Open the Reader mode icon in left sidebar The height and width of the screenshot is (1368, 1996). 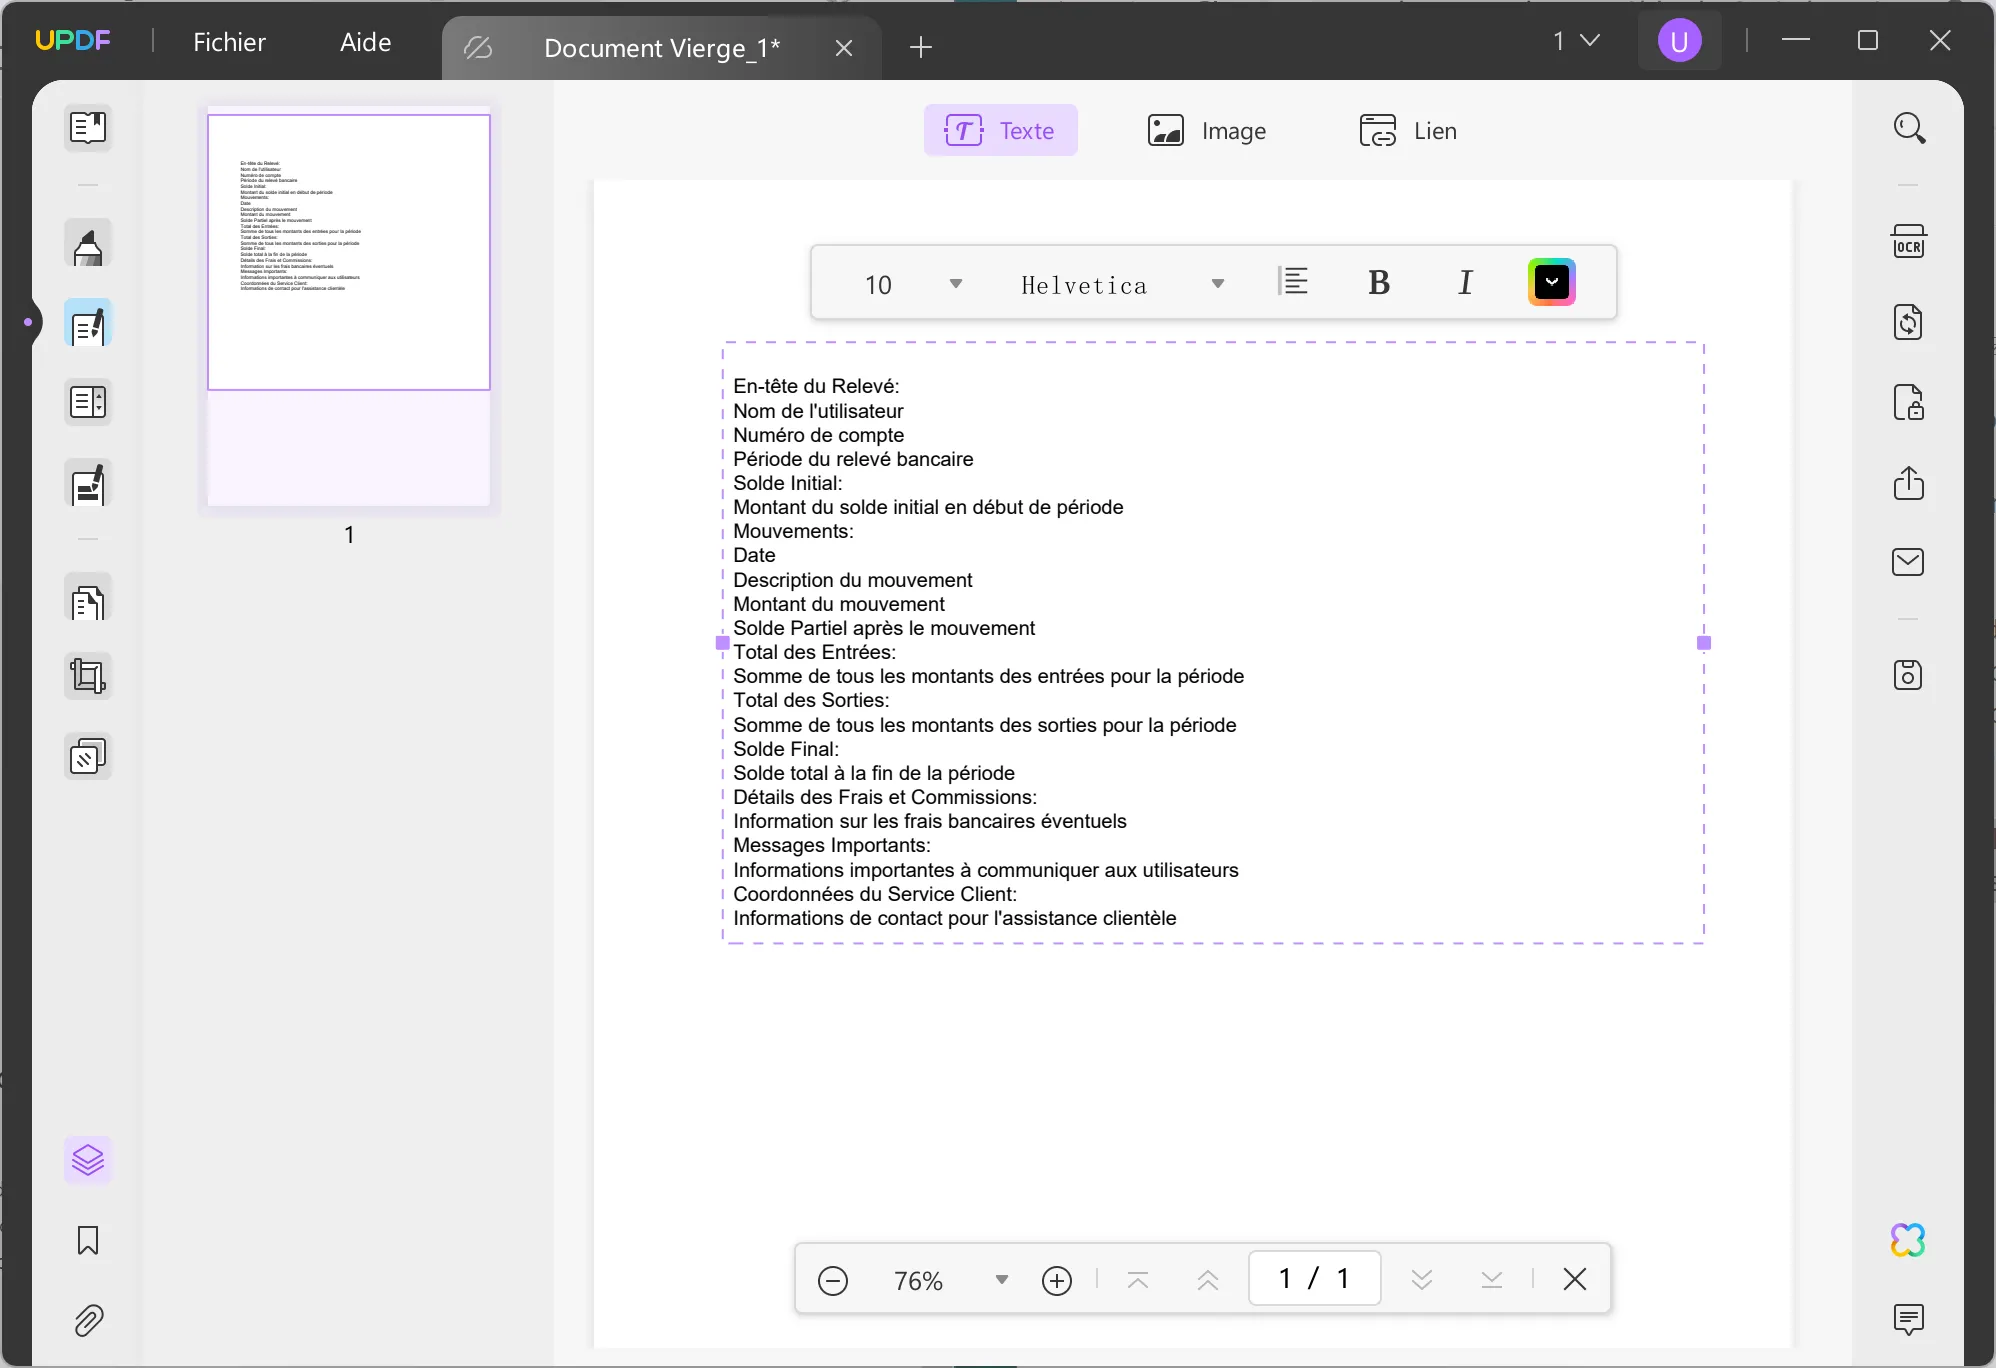pos(88,128)
